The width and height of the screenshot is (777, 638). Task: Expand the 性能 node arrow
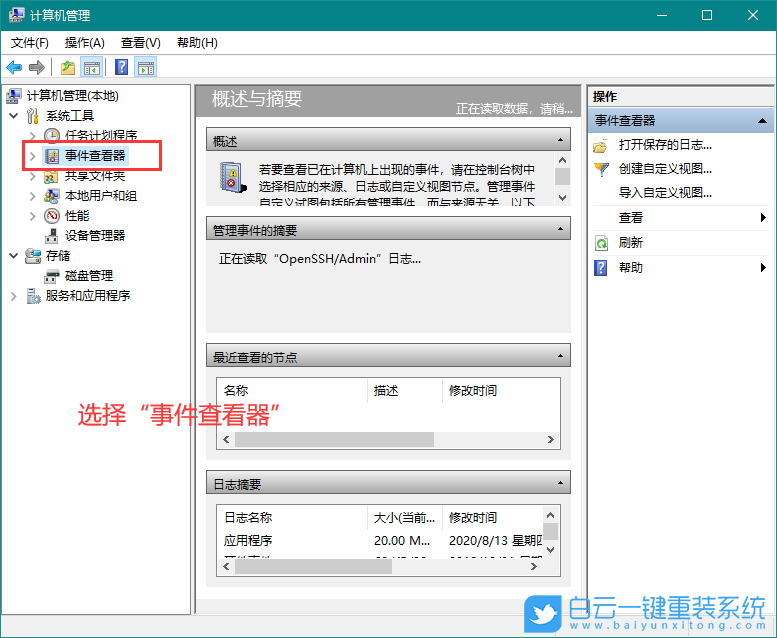coord(33,216)
